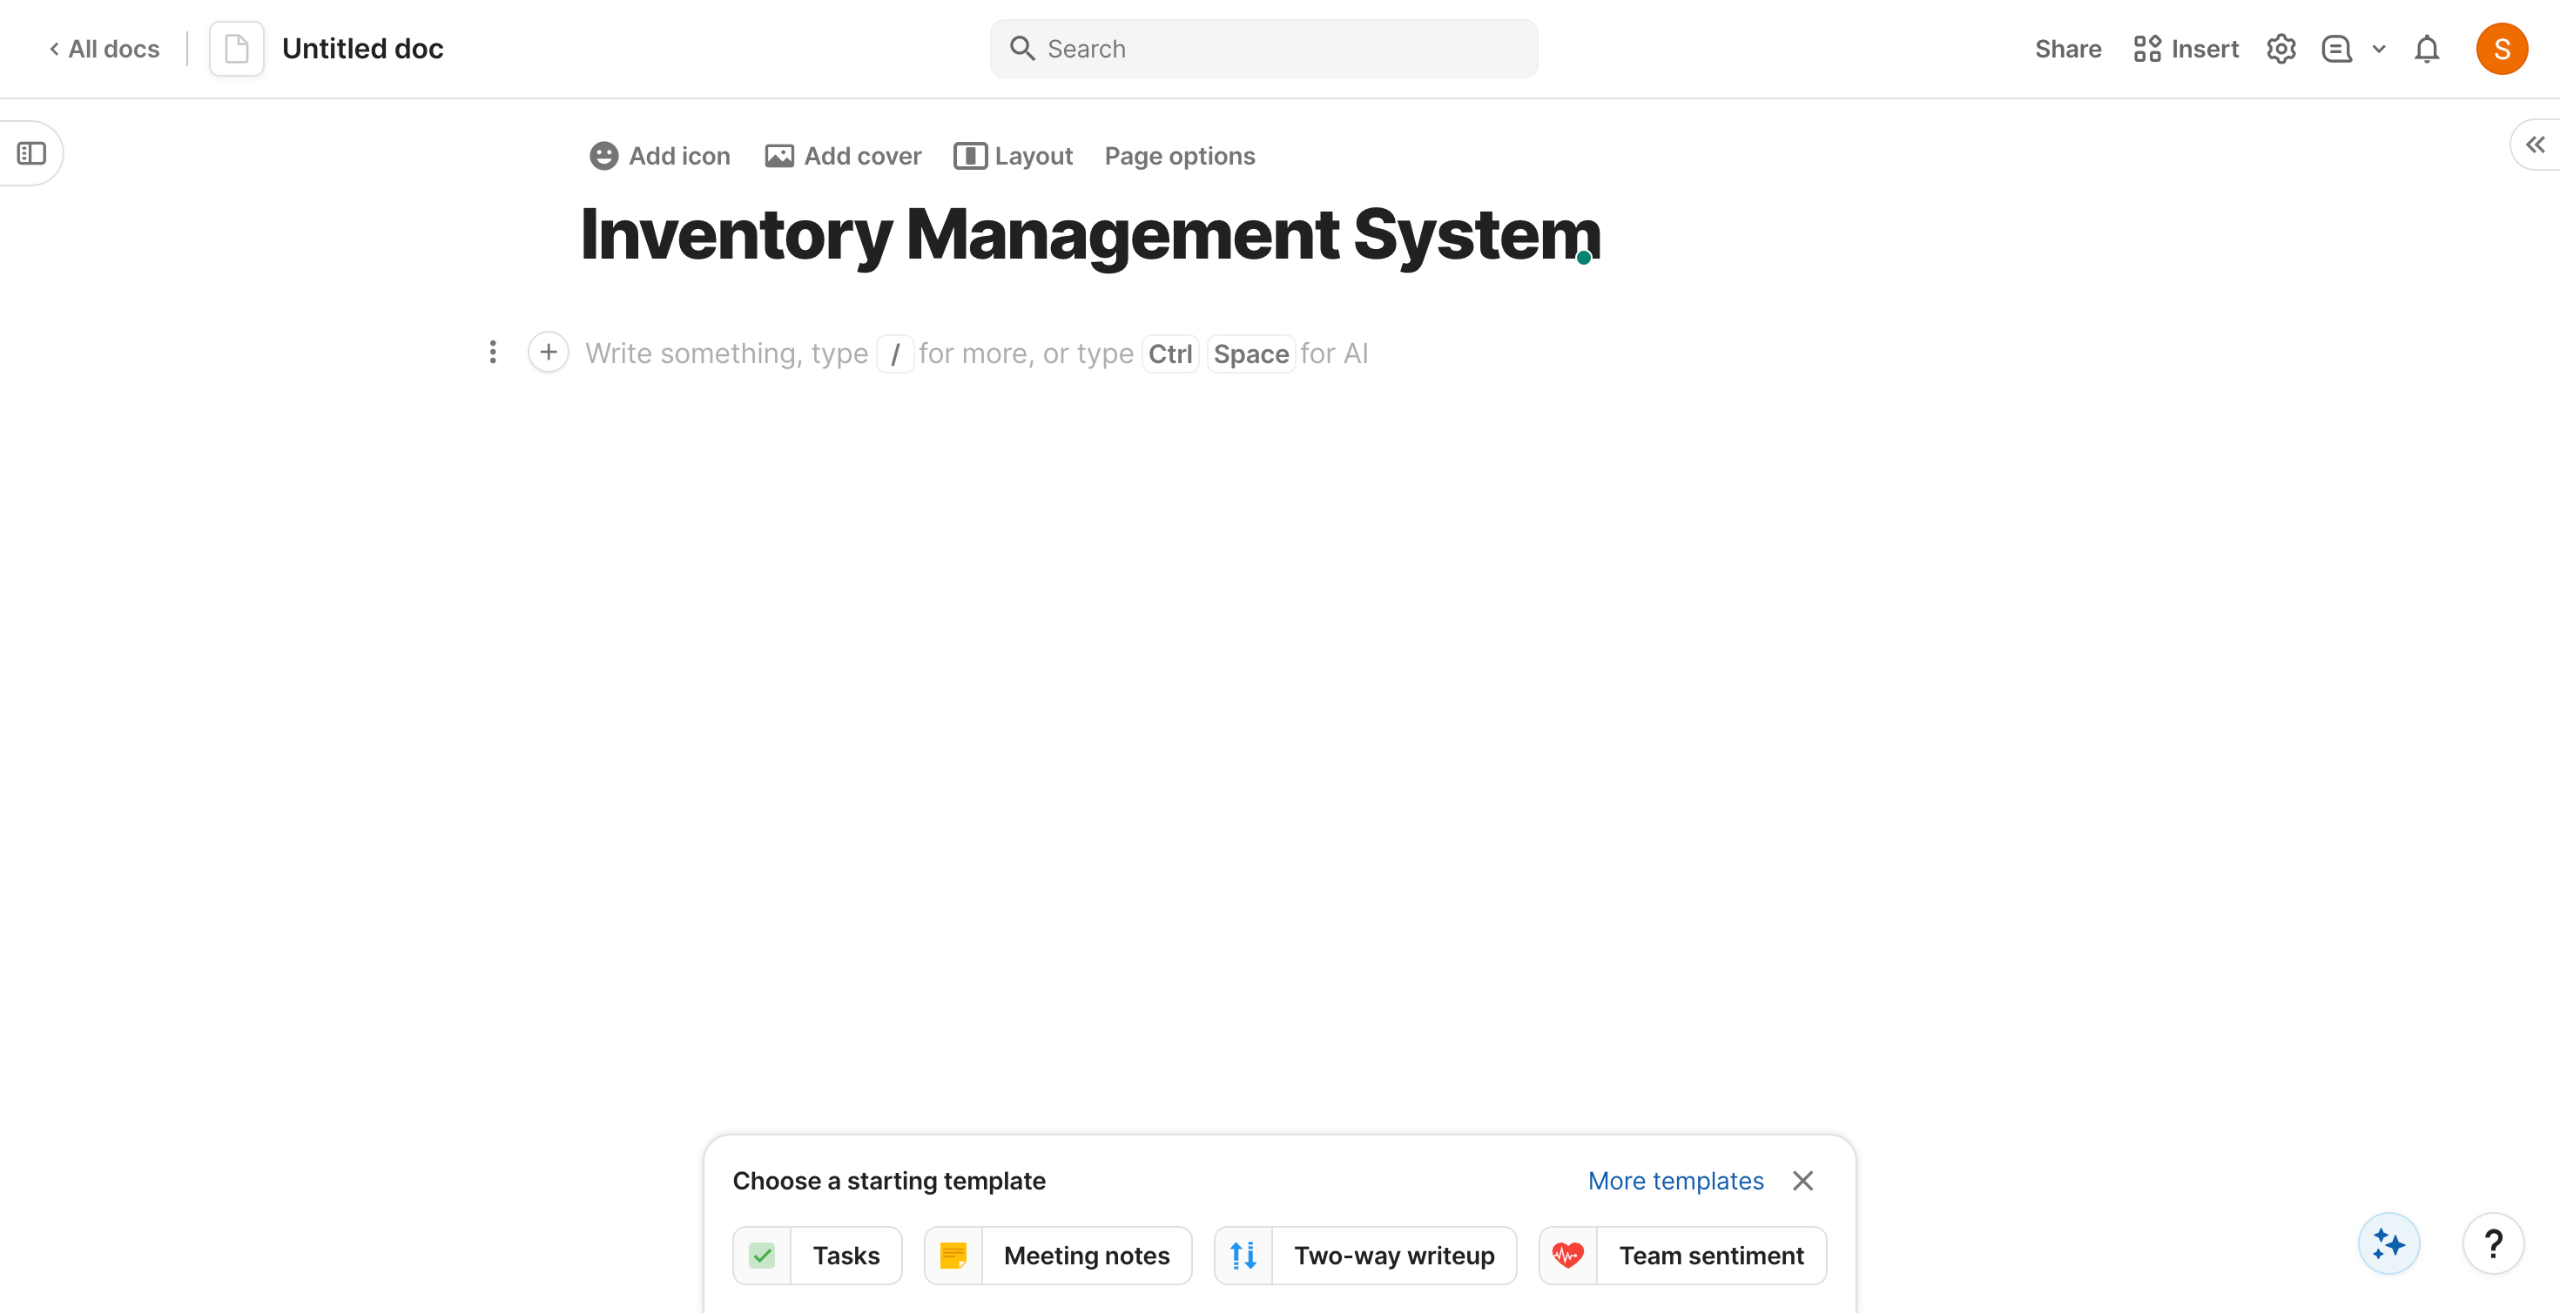
Task: Open the comments icon in header
Action: 2336,49
